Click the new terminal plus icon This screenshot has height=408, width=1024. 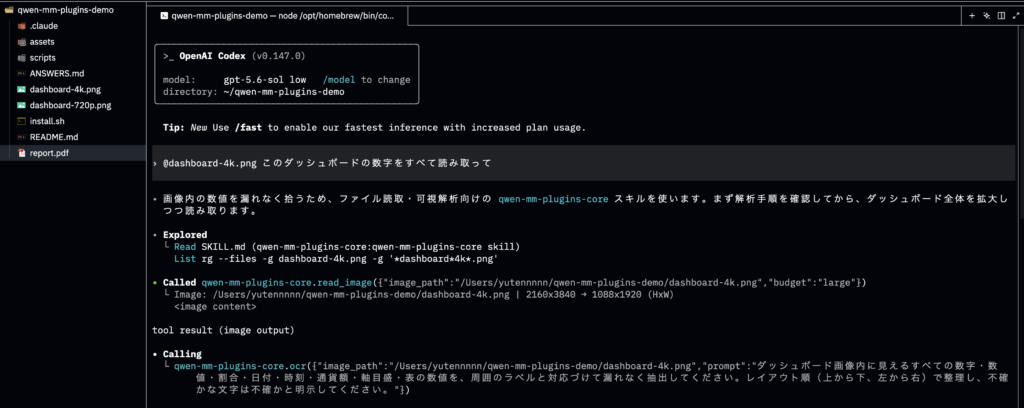coord(972,16)
